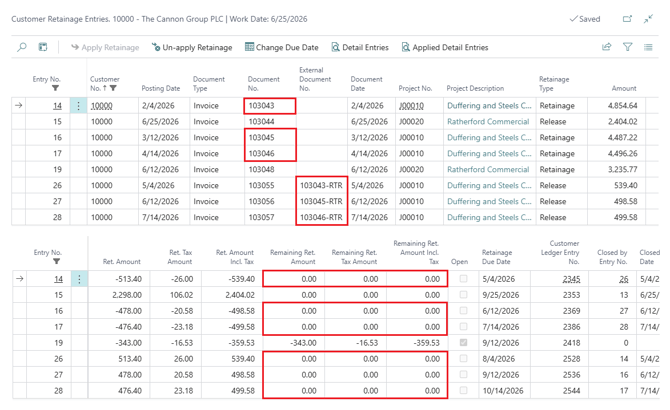Click Apply Retainage action

tap(105, 47)
